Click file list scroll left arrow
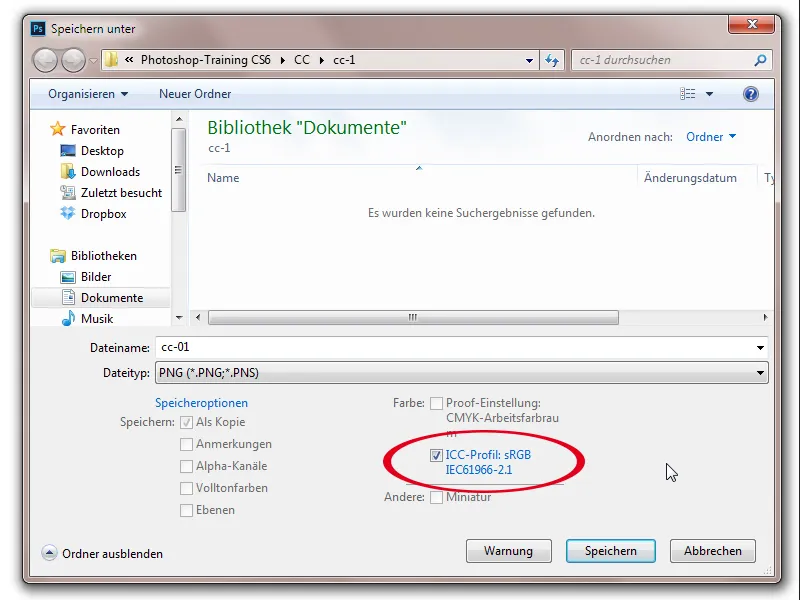The width and height of the screenshot is (800, 600). click(198, 317)
